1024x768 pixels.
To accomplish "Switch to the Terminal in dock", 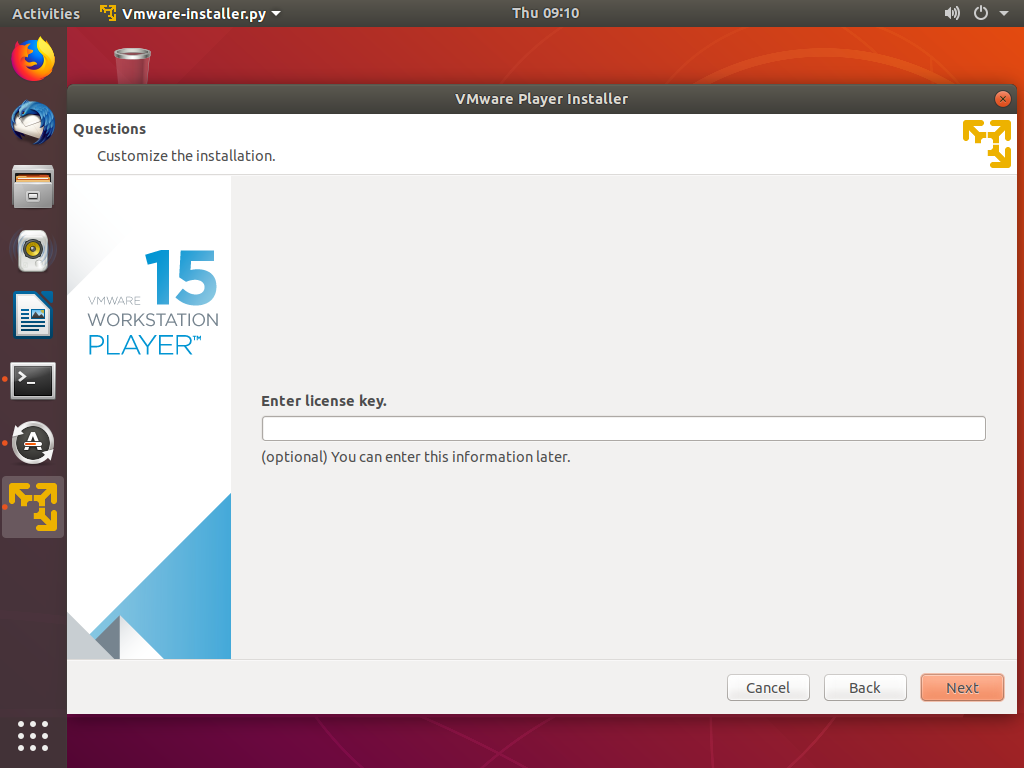I will pyautogui.click(x=33, y=380).
